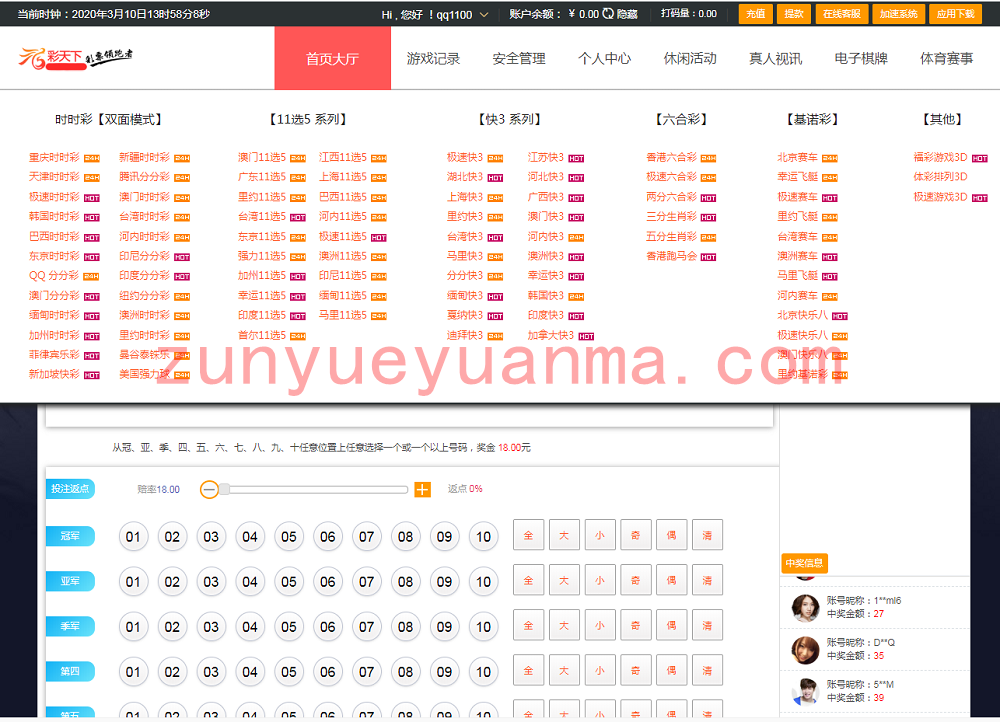Open the 韩国时时彩 game
Screen dimensions: 1000x722
(55, 216)
